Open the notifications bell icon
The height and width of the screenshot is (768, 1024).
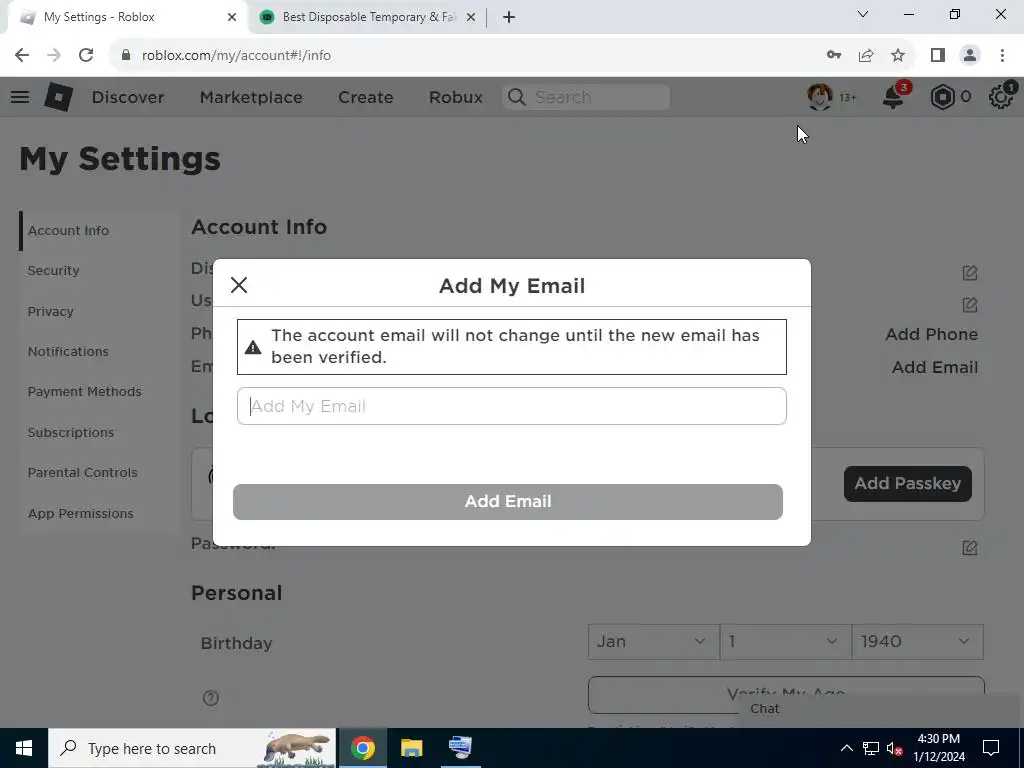point(893,97)
